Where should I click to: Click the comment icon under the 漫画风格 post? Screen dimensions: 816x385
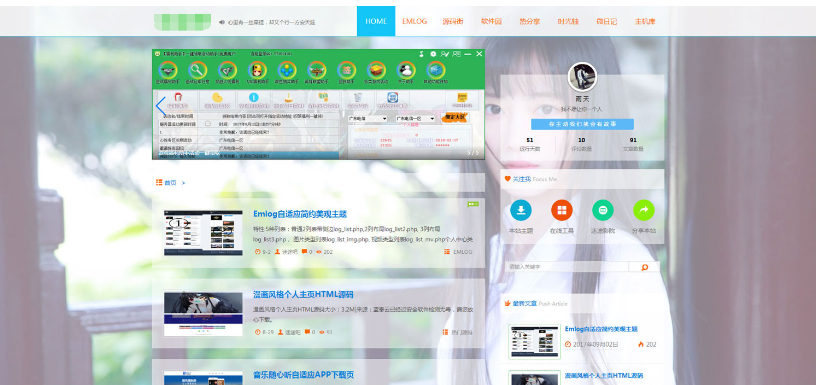308,332
